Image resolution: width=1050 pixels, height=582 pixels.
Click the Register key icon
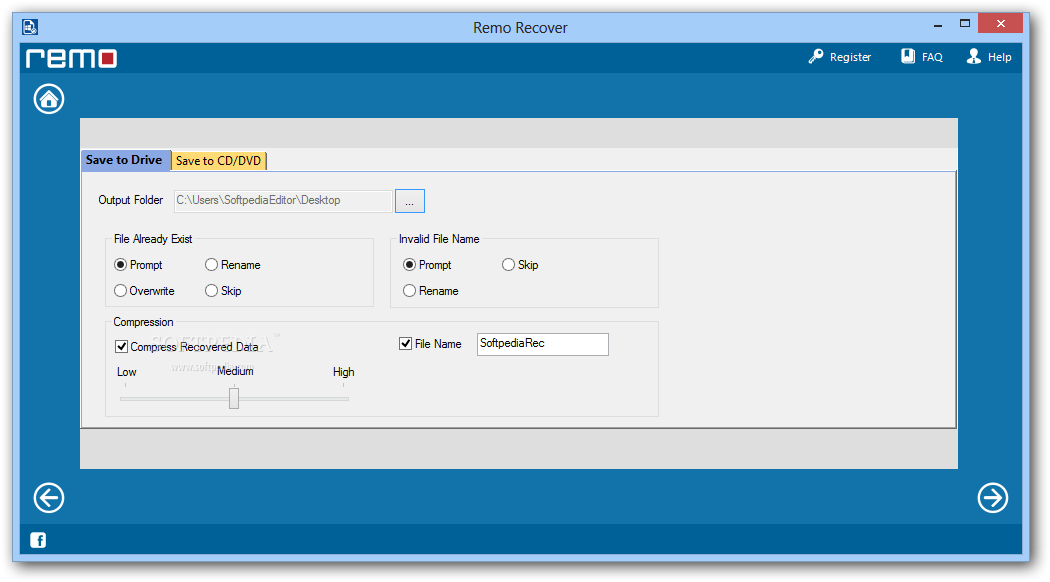pyautogui.click(x=816, y=57)
